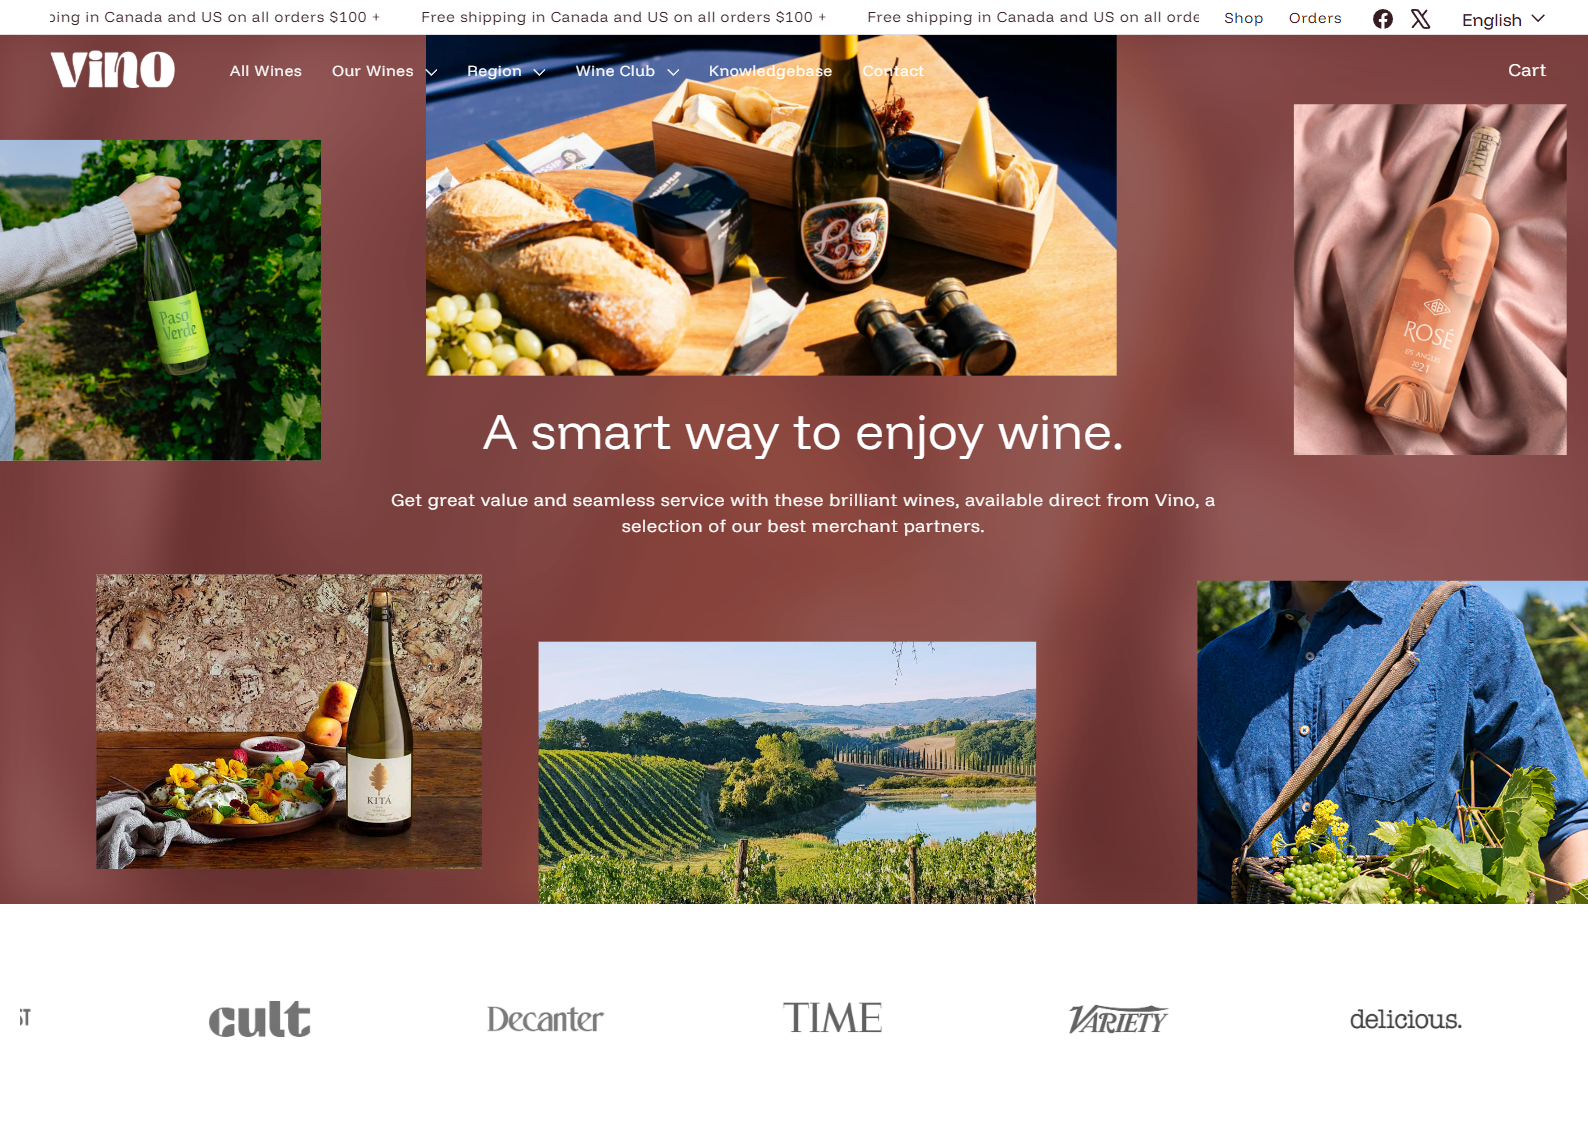Image resolution: width=1588 pixels, height=1128 pixels.
Task: Click the delicious. logo
Action: pos(1405,1019)
